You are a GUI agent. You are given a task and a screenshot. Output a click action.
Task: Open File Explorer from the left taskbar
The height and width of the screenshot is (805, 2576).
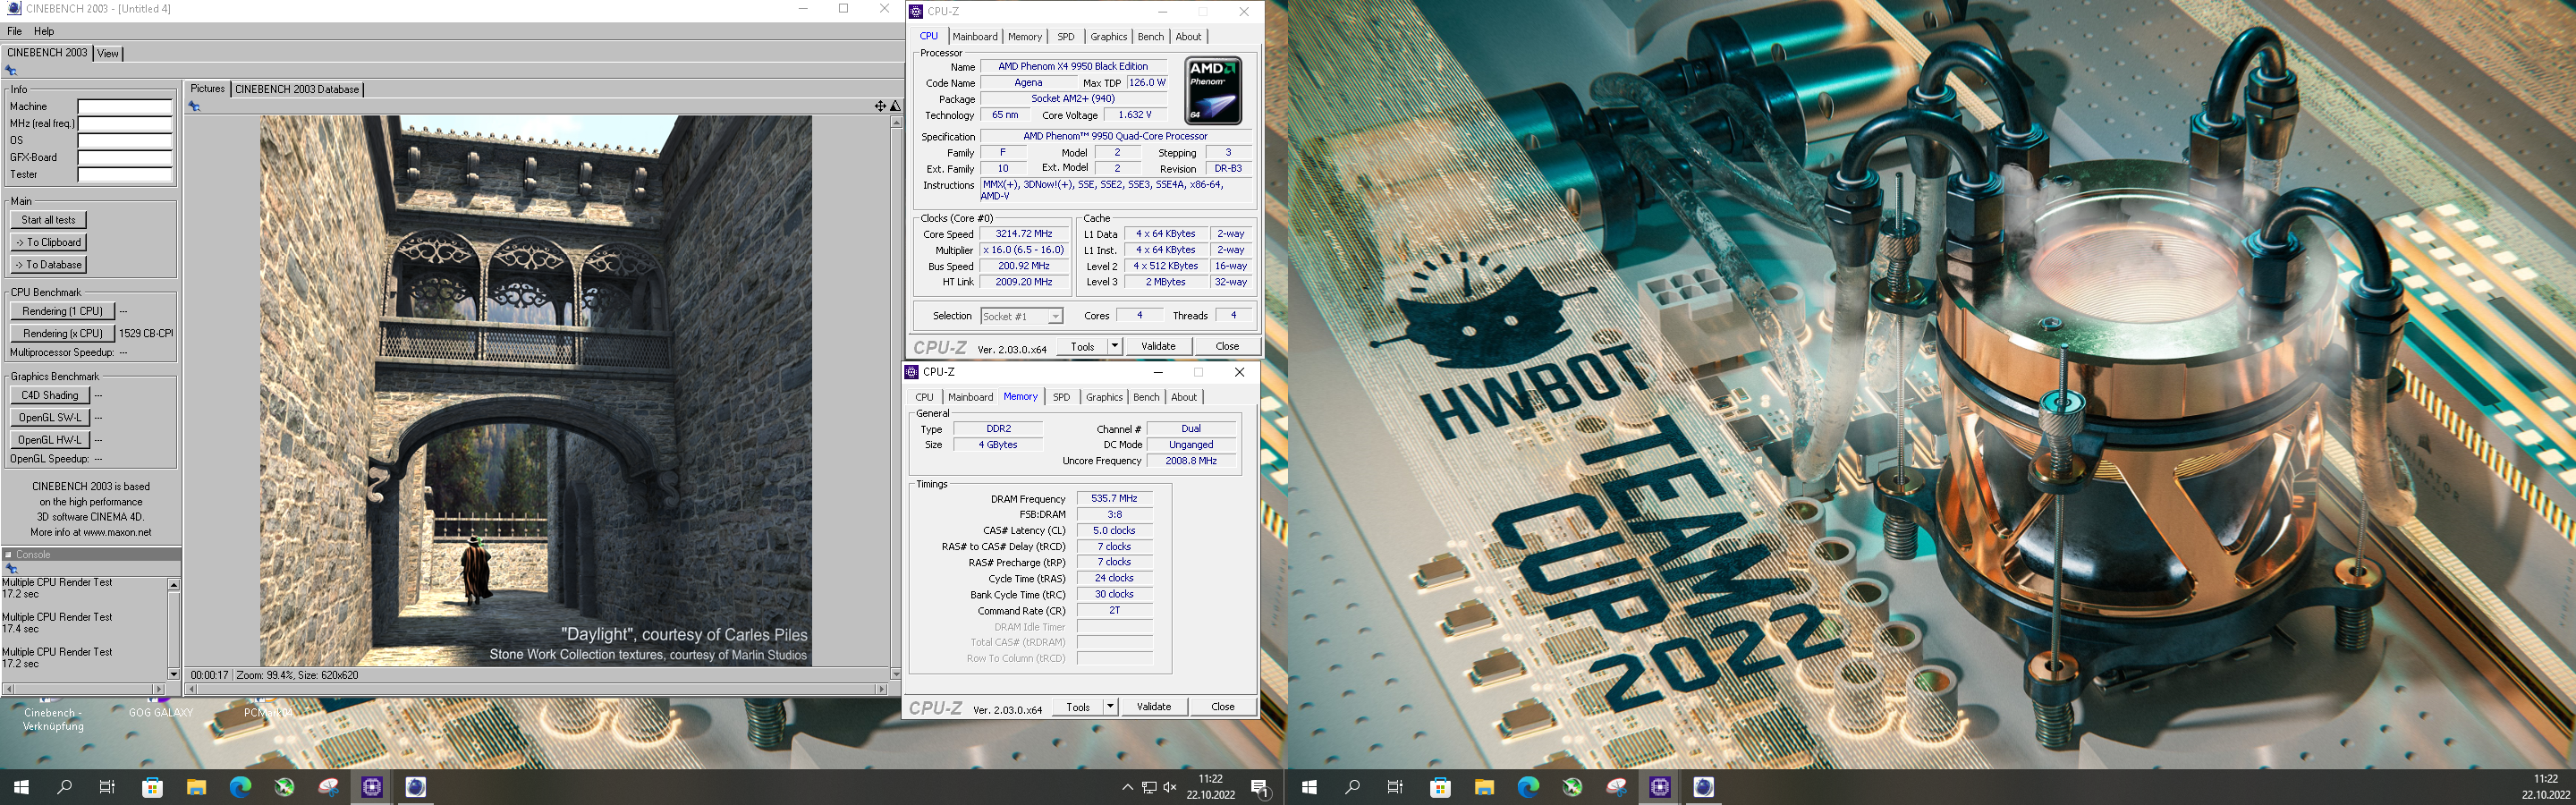(196, 787)
